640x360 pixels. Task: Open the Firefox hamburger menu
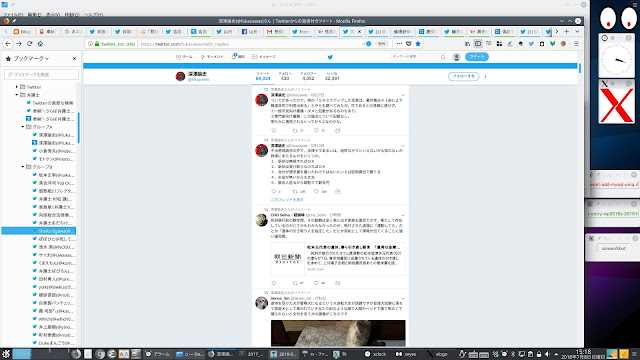pos(576,44)
